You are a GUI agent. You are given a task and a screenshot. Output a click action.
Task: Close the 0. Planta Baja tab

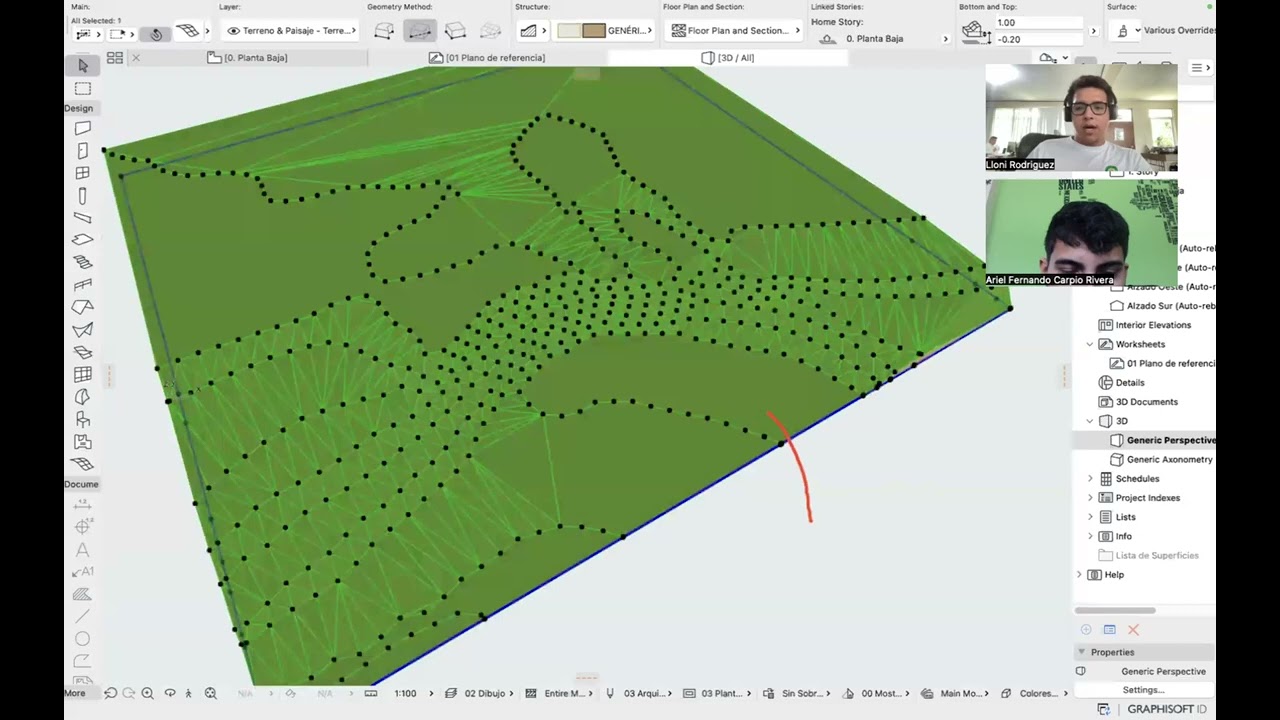click(x=136, y=58)
